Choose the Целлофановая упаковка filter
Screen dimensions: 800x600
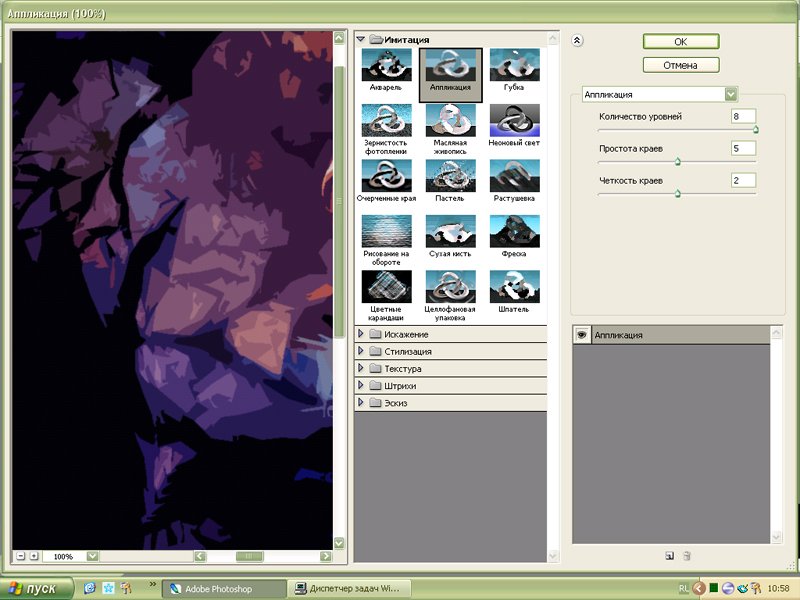[450, 286]
